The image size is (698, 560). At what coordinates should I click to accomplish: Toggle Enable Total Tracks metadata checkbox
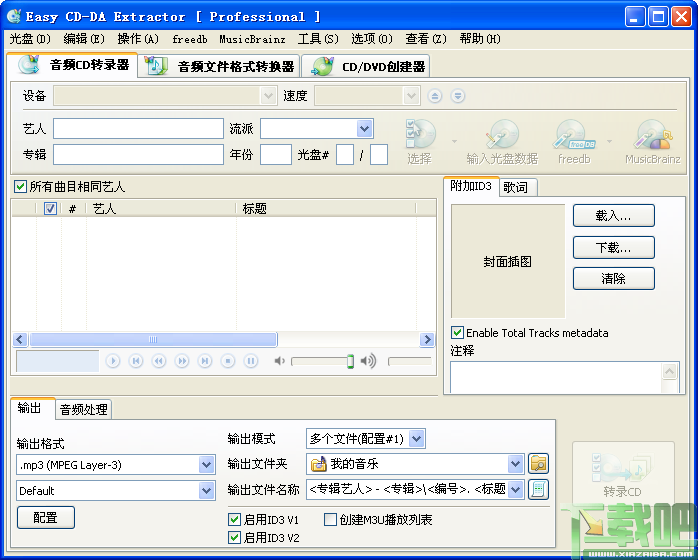(x=457, y=332)
